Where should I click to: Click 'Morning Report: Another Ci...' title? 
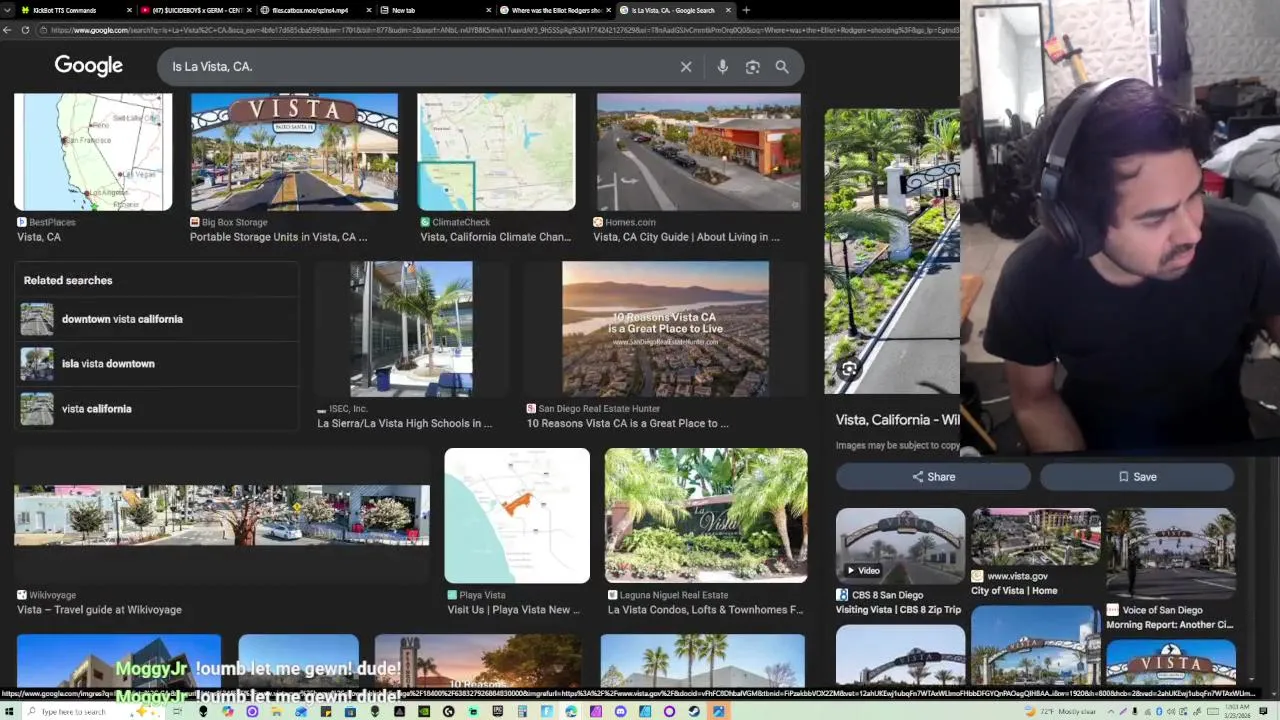[x=1169, y=625]
